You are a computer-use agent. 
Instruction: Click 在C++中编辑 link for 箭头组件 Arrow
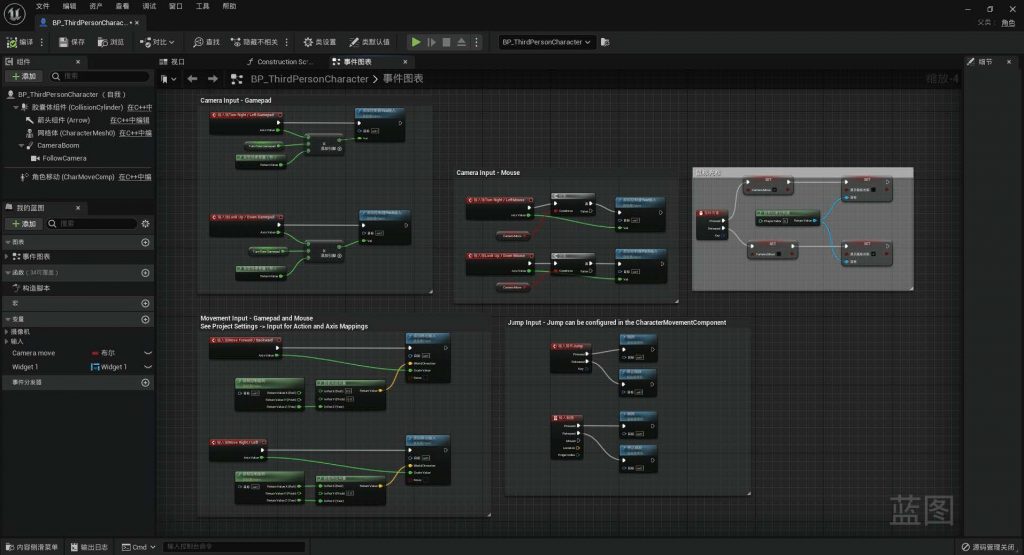pos(129,120)
